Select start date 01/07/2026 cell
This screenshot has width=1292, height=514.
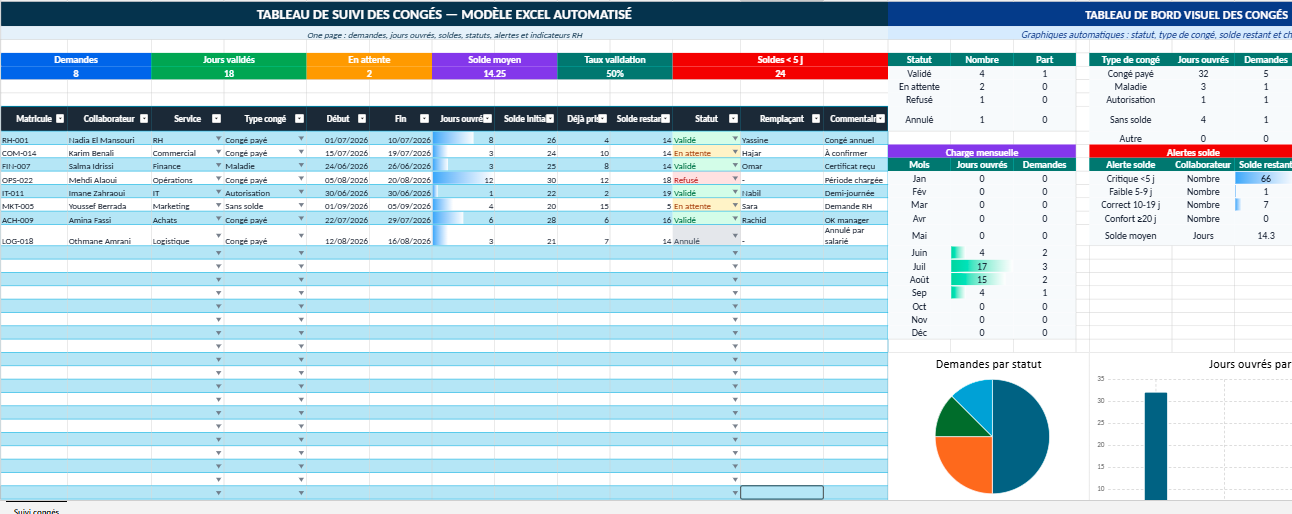338,140
